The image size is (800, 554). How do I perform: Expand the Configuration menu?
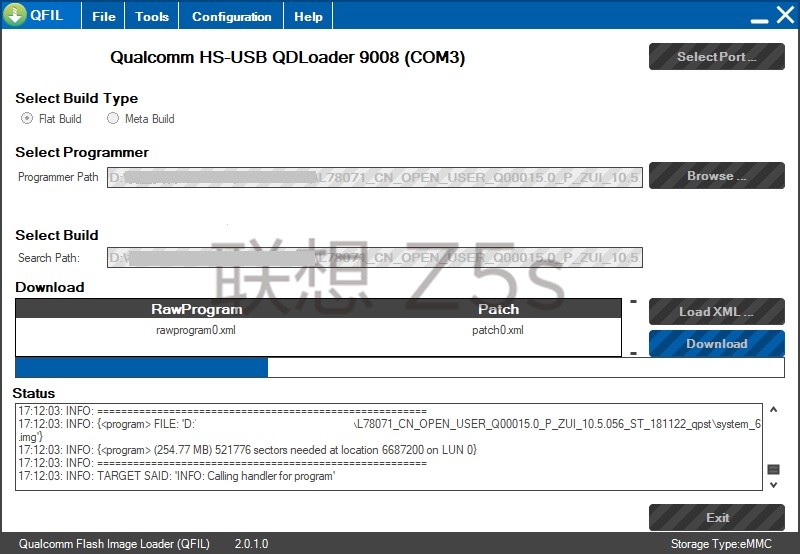(x=231, y=16)
